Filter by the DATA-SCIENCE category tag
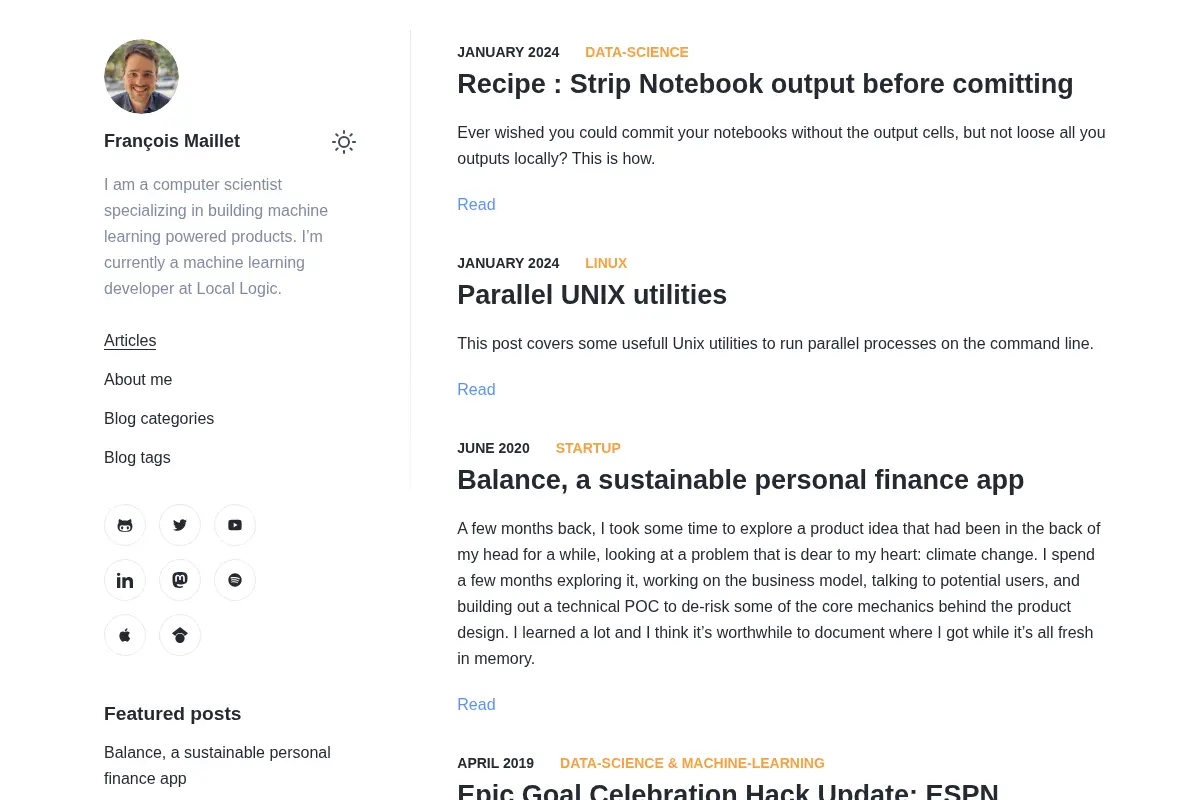The height and width of the screenshot is (800, 1200). (x=637, y=52)
